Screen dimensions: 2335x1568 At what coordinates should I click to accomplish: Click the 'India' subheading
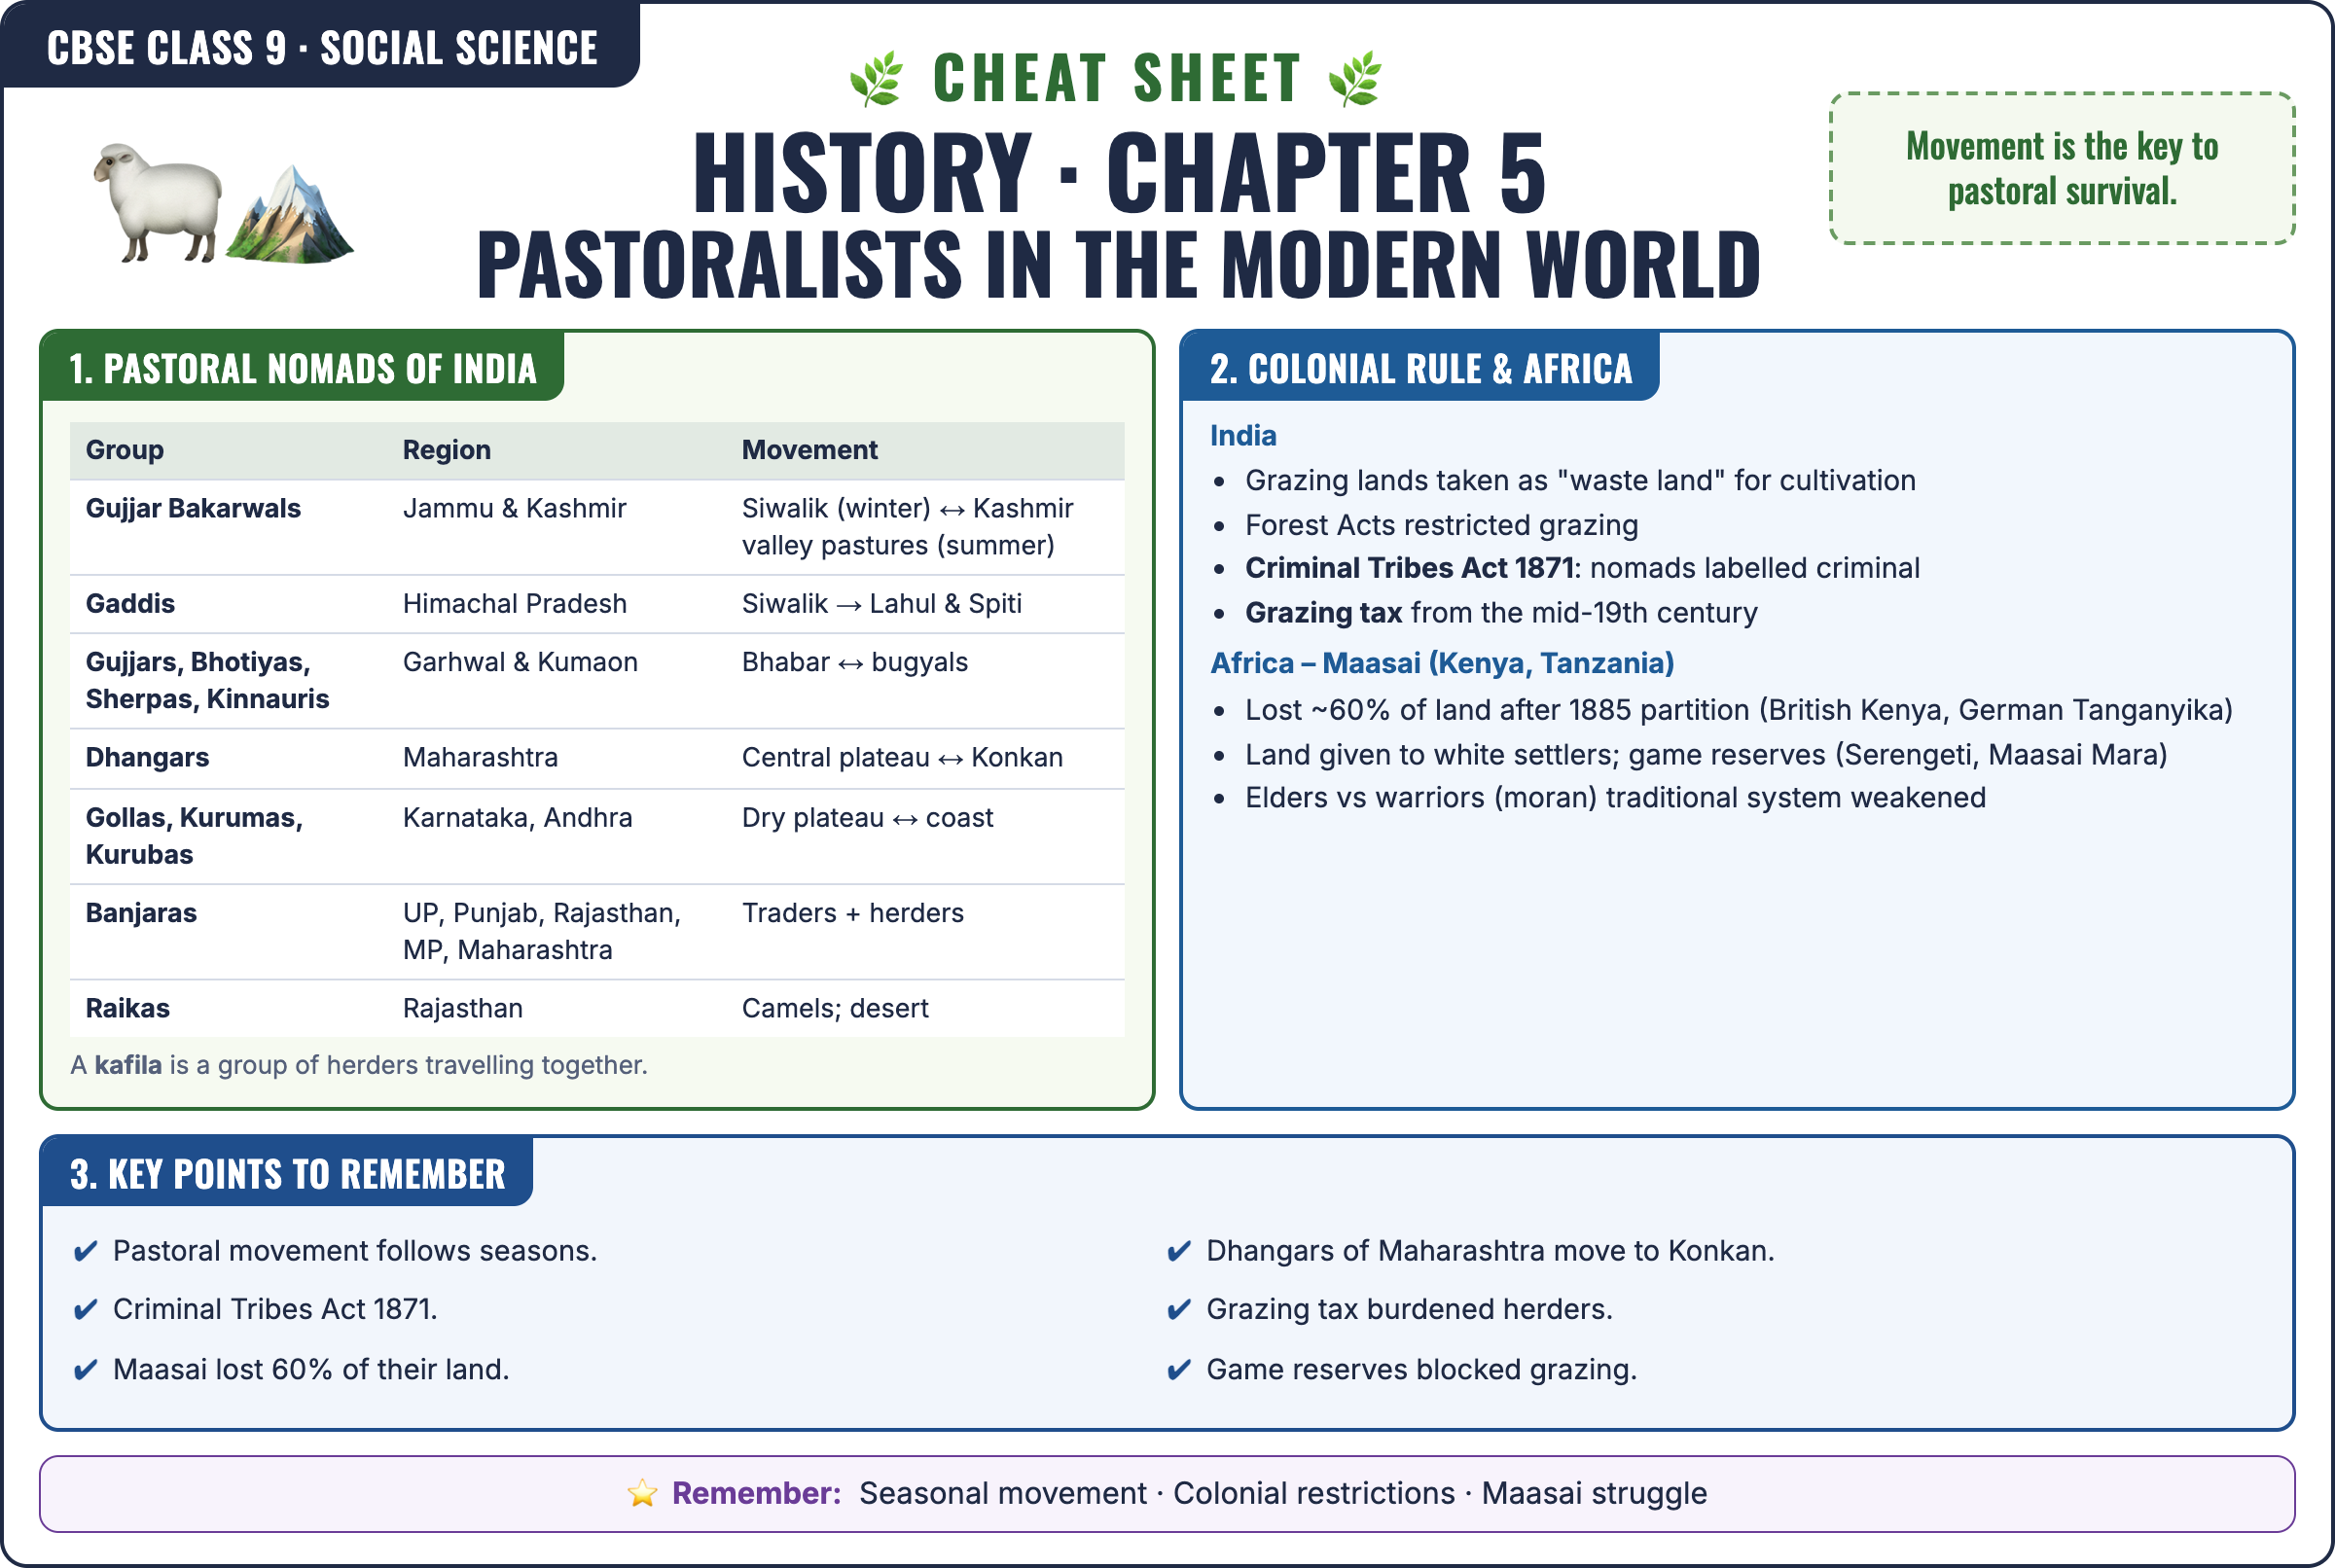pyautogui.click(x=1242, y=436)
